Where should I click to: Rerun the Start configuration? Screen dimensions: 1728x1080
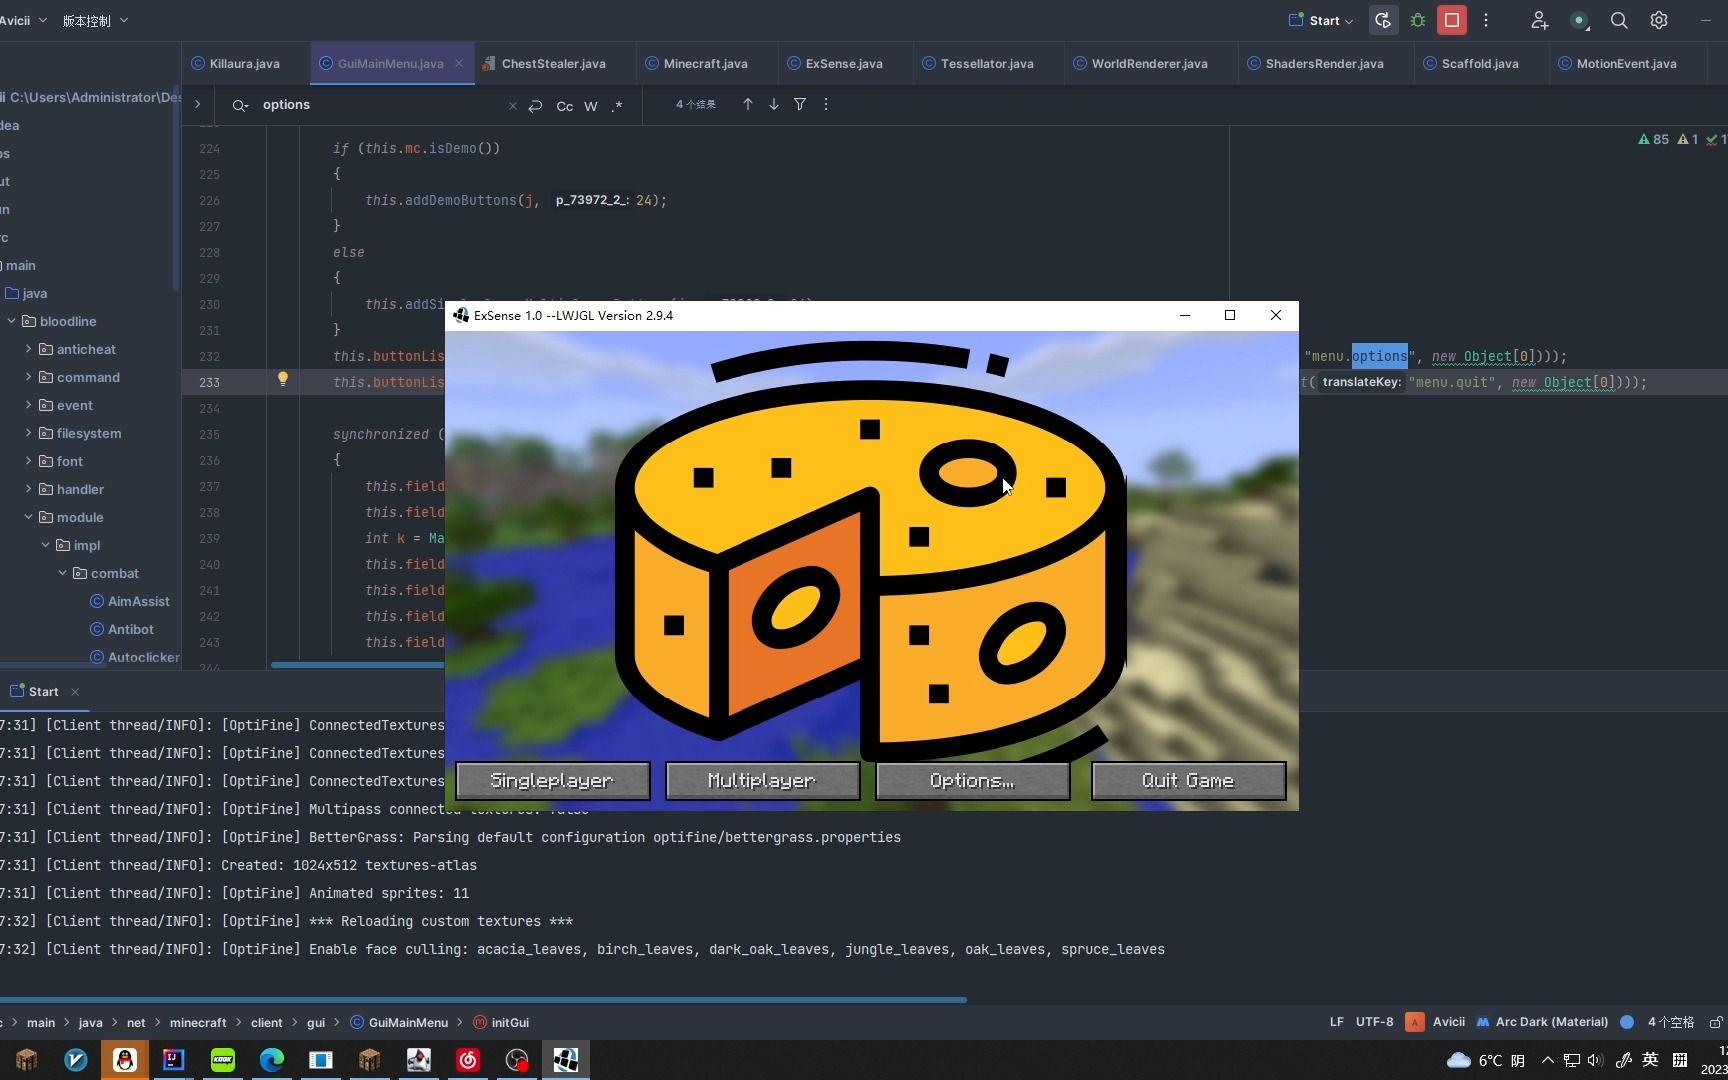click(1383, 20)
